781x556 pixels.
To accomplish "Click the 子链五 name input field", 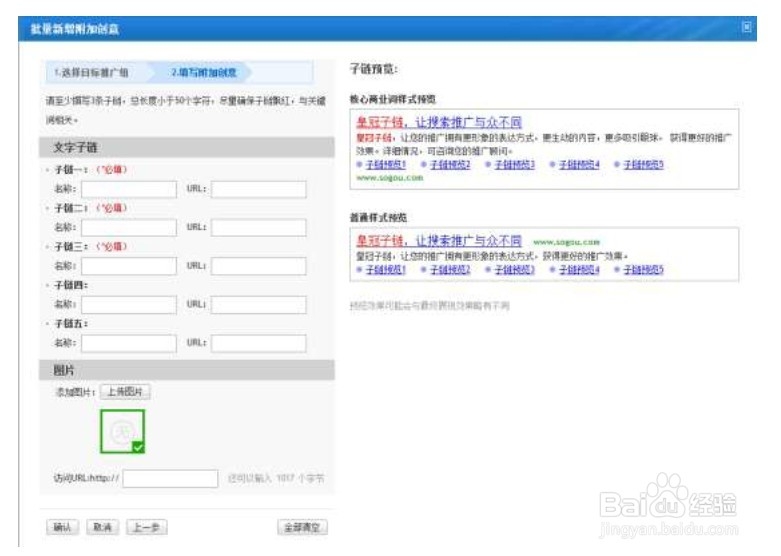I will pos(129,343).
